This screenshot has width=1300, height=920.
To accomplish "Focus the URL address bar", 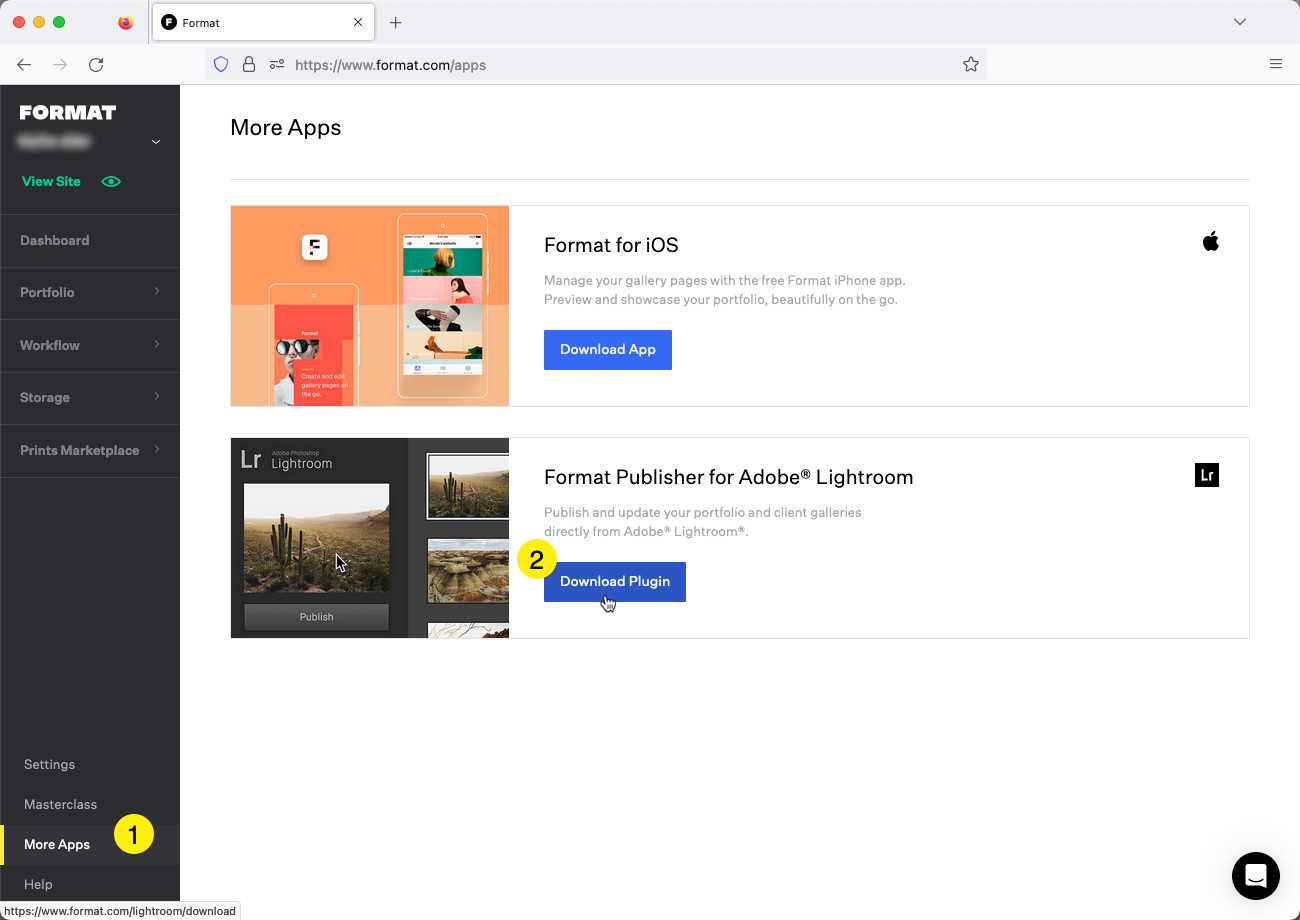I will [x=596, y=64].
